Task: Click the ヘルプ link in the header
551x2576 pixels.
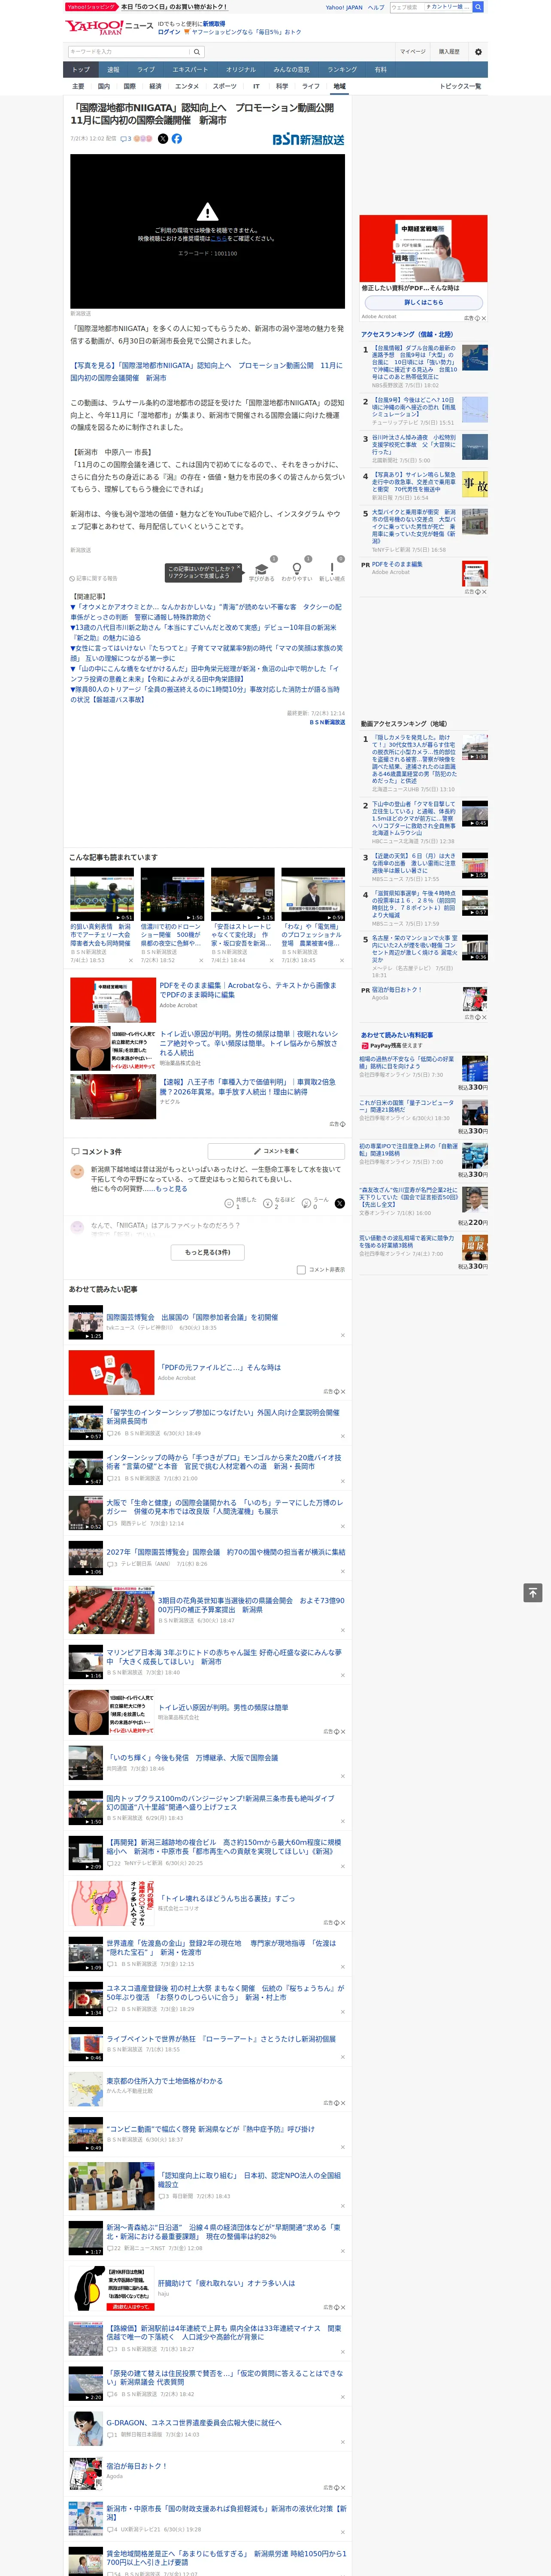Action: [x=376, y=7]
